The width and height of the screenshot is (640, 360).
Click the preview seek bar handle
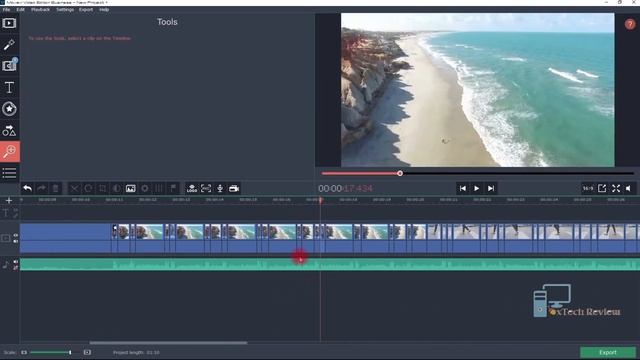[x=400, y=173]
